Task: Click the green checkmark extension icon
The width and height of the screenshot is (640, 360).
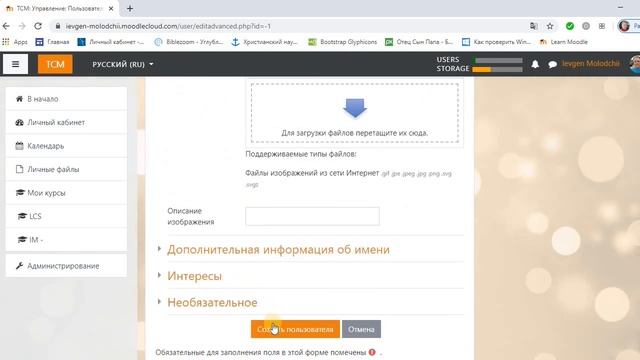Action: [x=570, y=26]
